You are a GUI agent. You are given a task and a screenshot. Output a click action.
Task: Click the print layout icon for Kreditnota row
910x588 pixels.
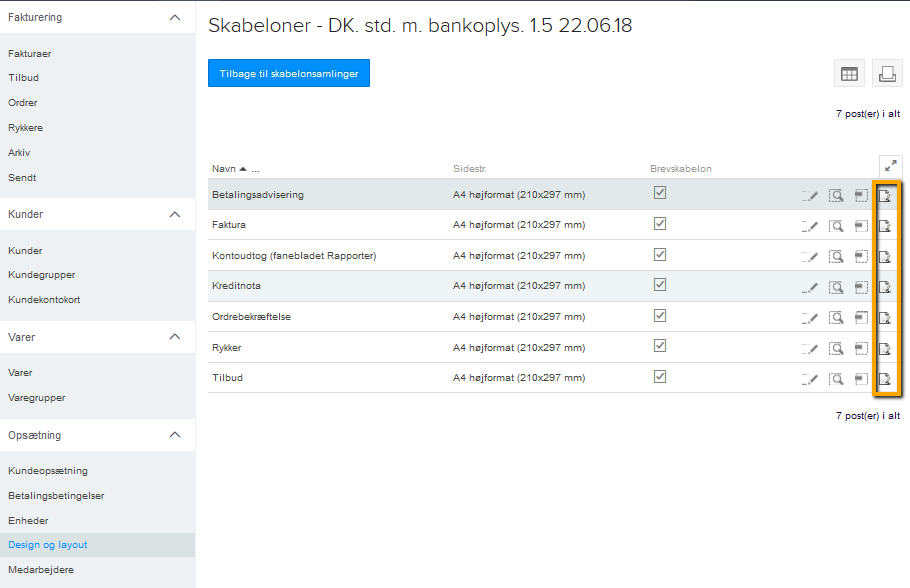861,286
